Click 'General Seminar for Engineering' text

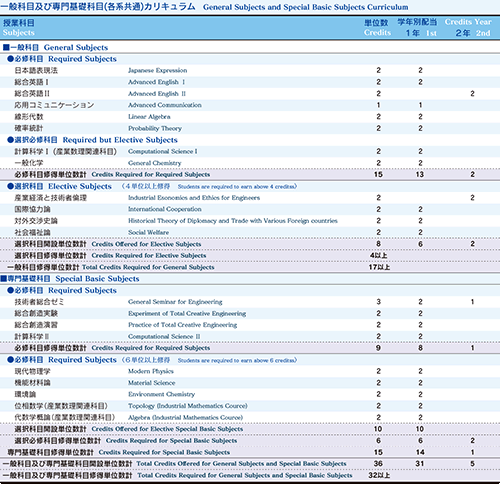click(x=175, y=302)
